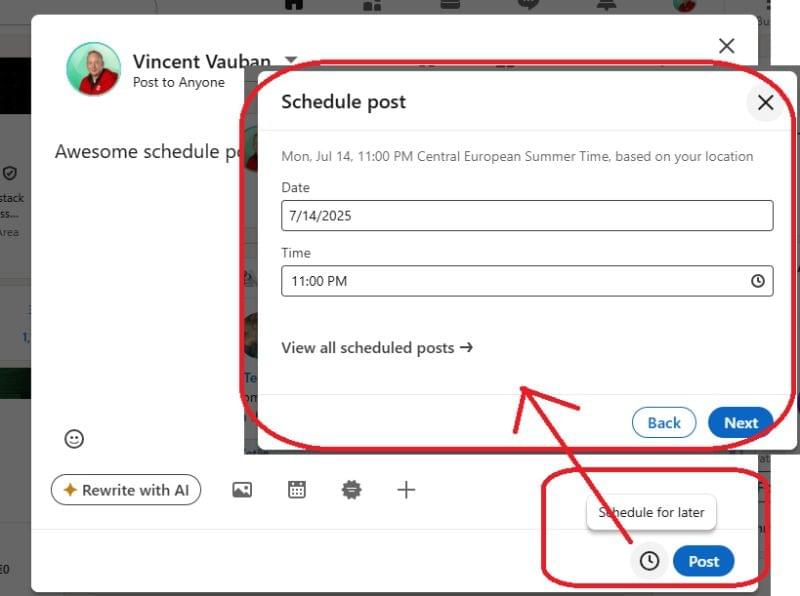Open the Date field showing 7/14/2025
Viewport: 800px width, 596px height.
(527, 215)
